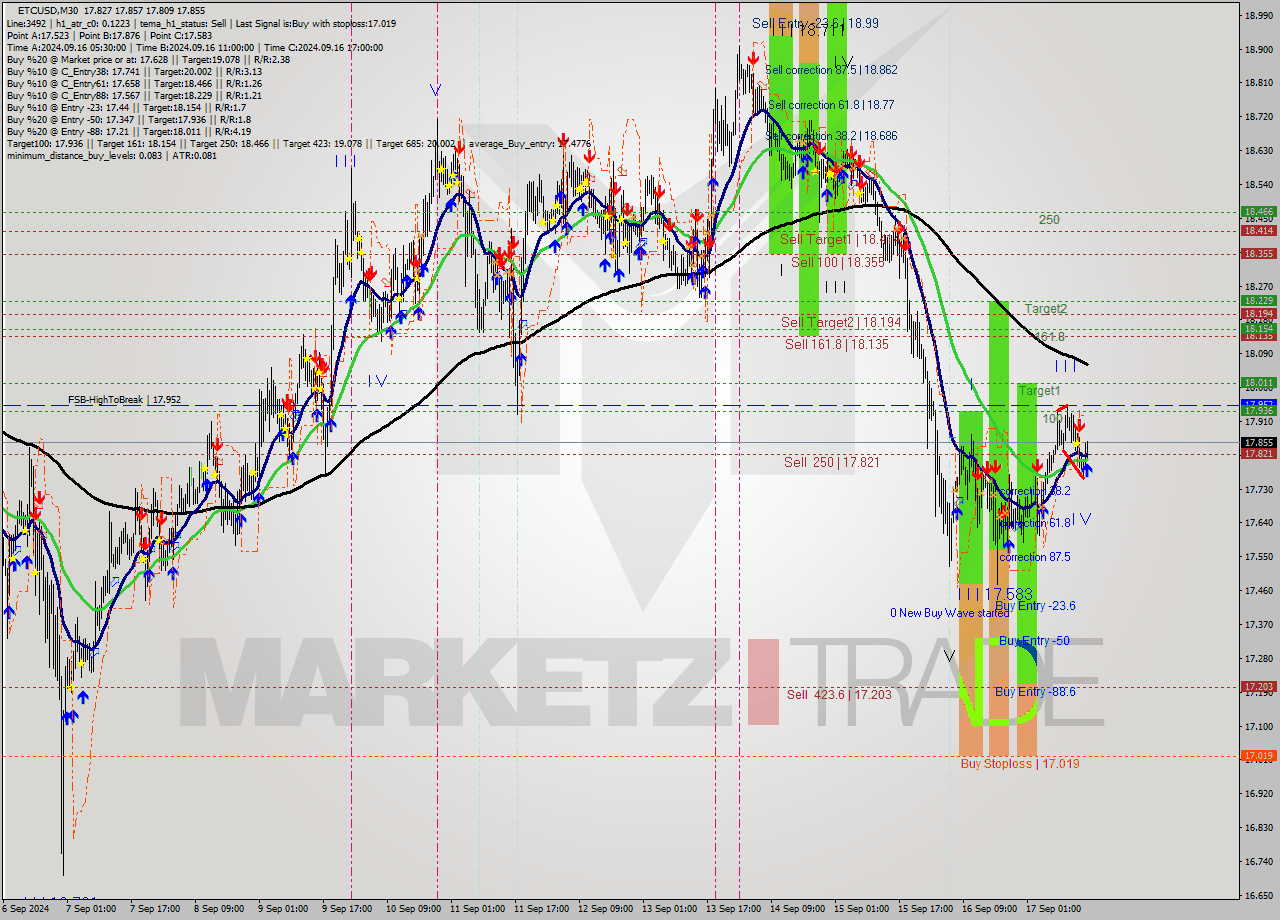Select the red 17.019 price tag
Screen dimensions: 1280x920
tap(1258, 756)
